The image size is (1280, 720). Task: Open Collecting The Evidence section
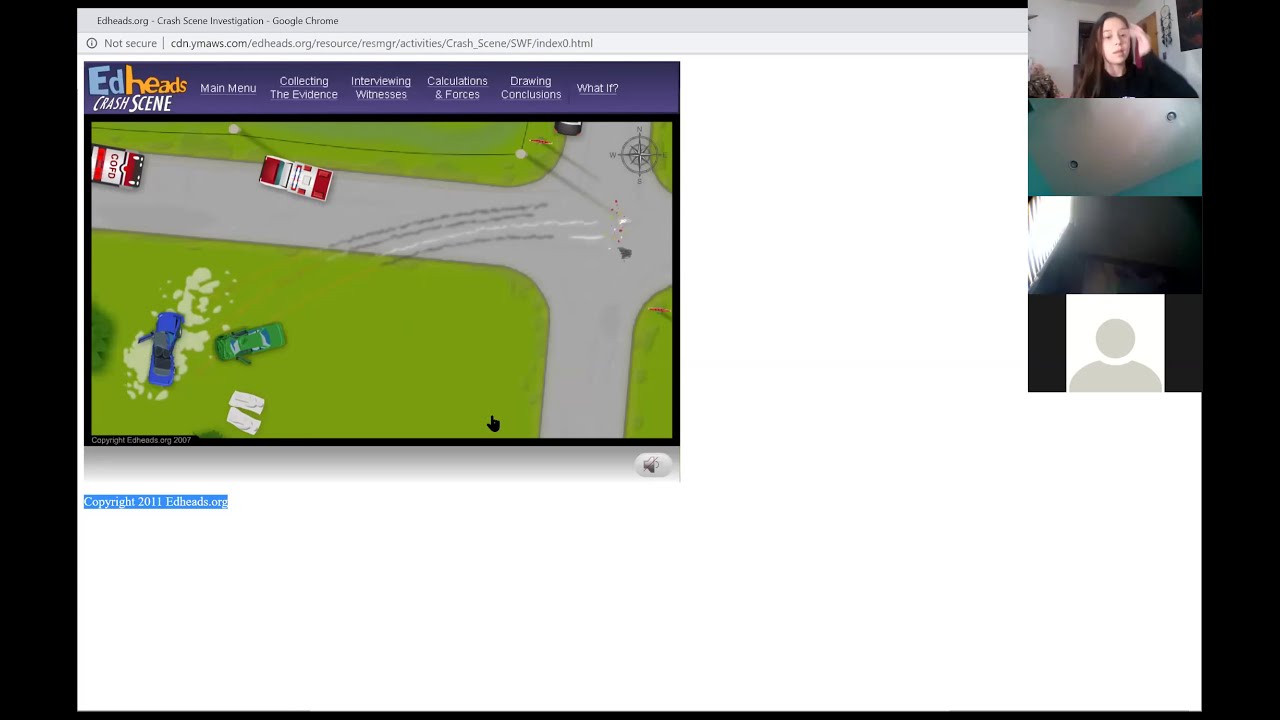[x=304, y=88]
